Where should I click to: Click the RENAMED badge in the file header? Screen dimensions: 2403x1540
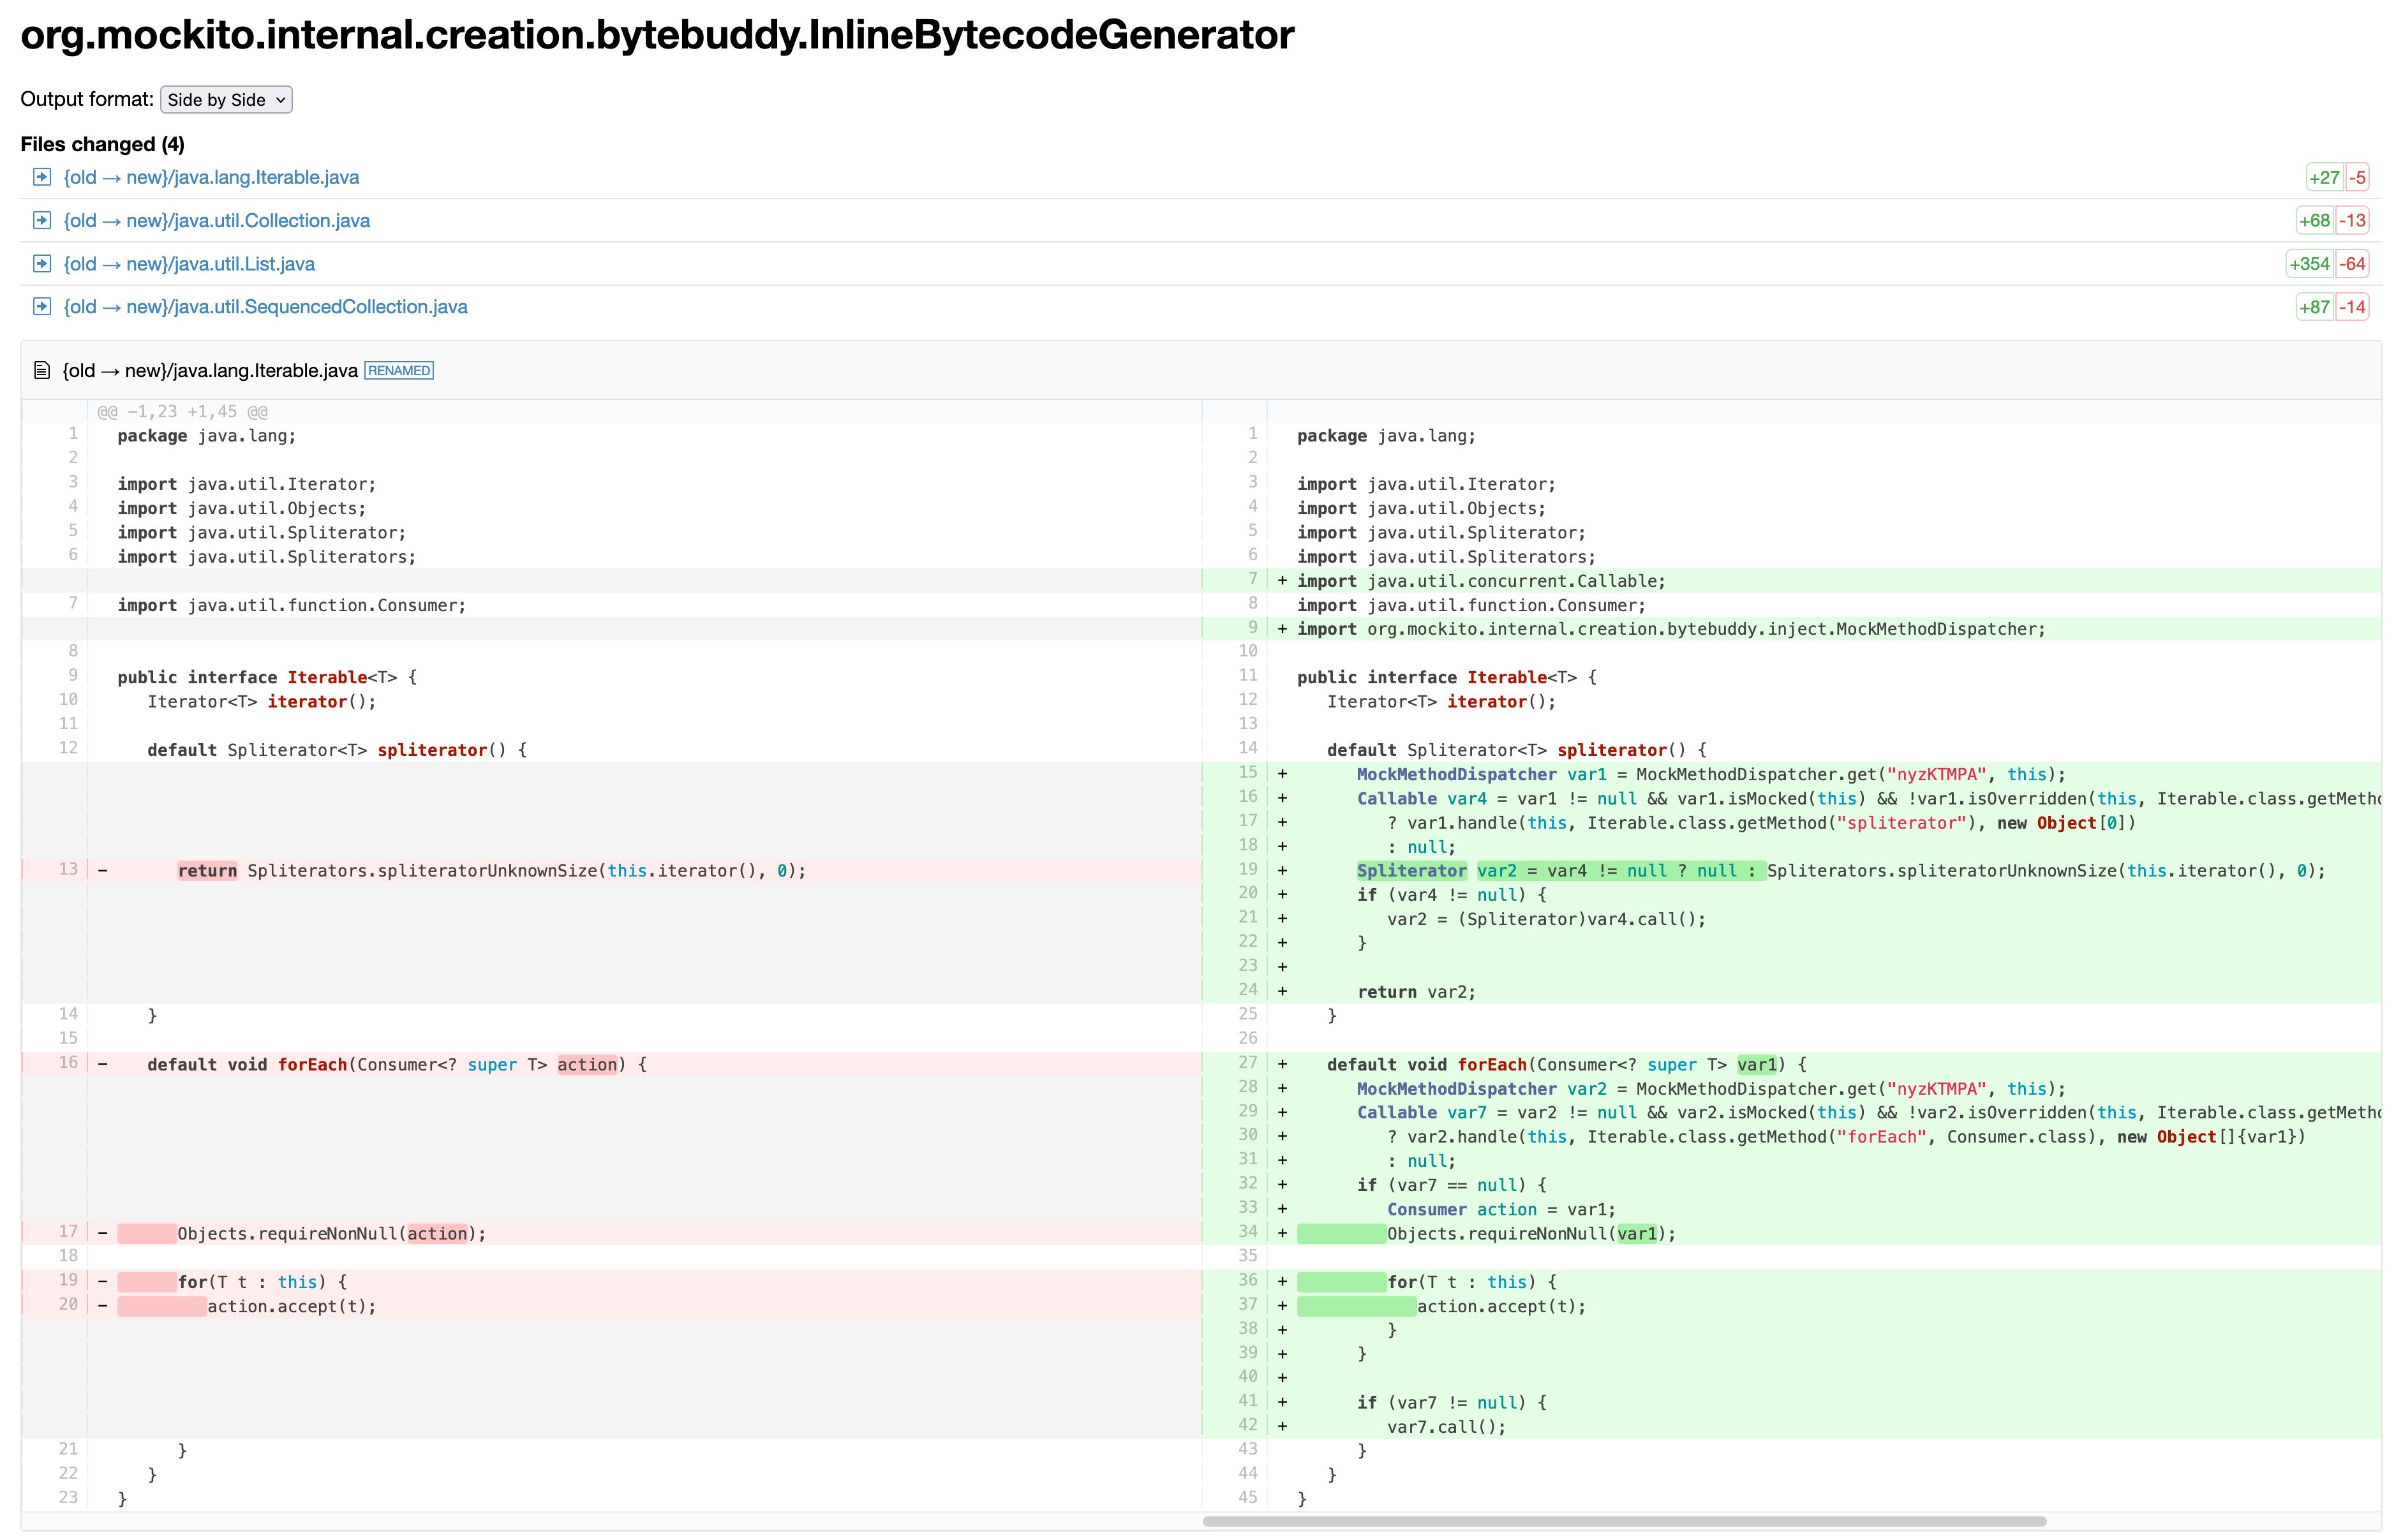399,371
